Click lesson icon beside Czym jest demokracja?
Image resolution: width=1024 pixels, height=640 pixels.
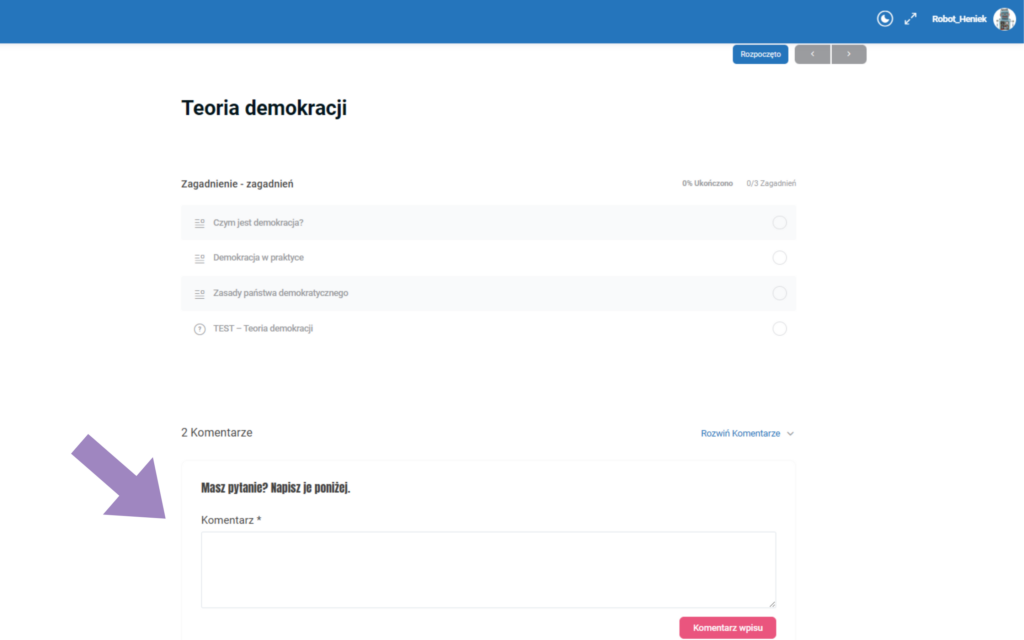(x=199, y=223)
